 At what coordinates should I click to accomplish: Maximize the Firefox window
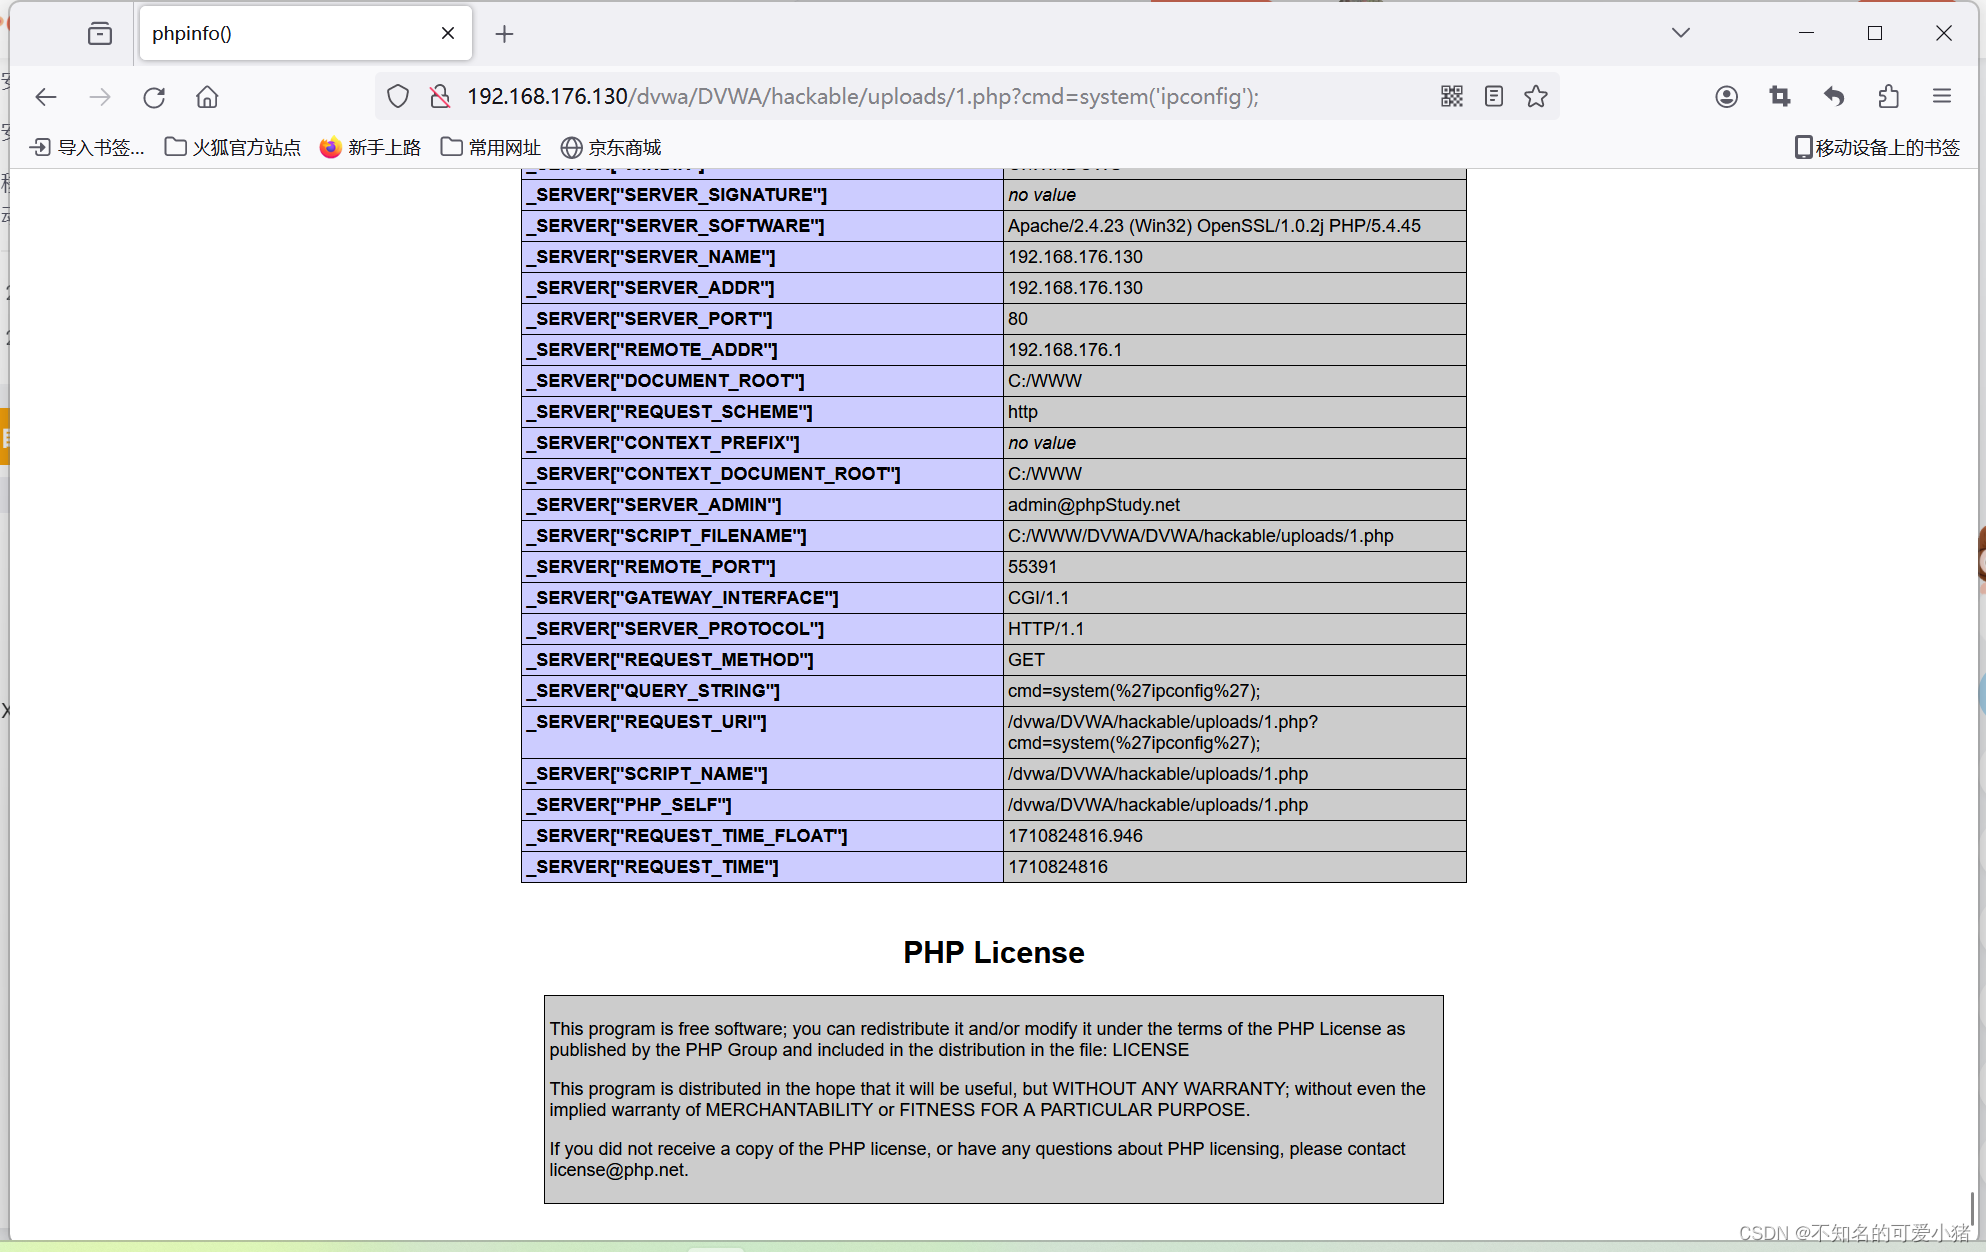click(1875, 33)
